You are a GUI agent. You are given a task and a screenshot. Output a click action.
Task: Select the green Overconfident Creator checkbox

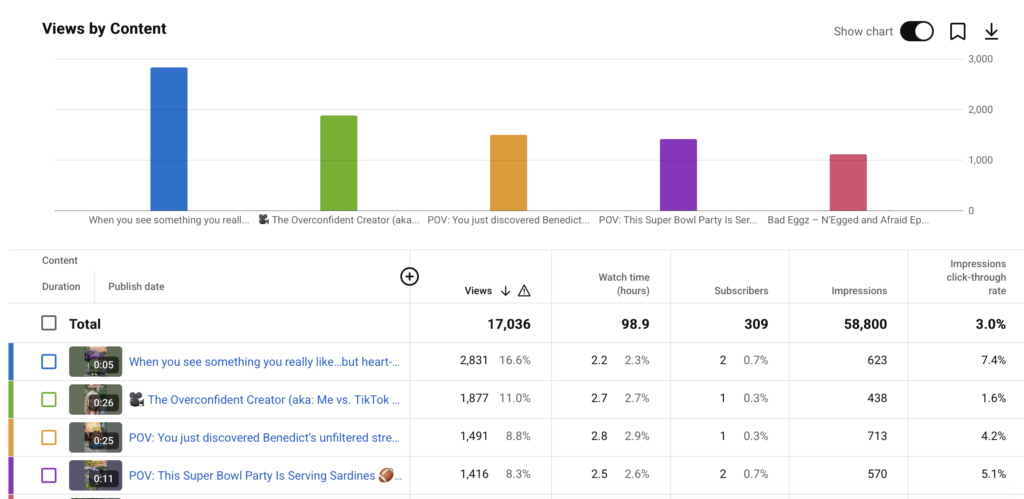tap(49, 399)
